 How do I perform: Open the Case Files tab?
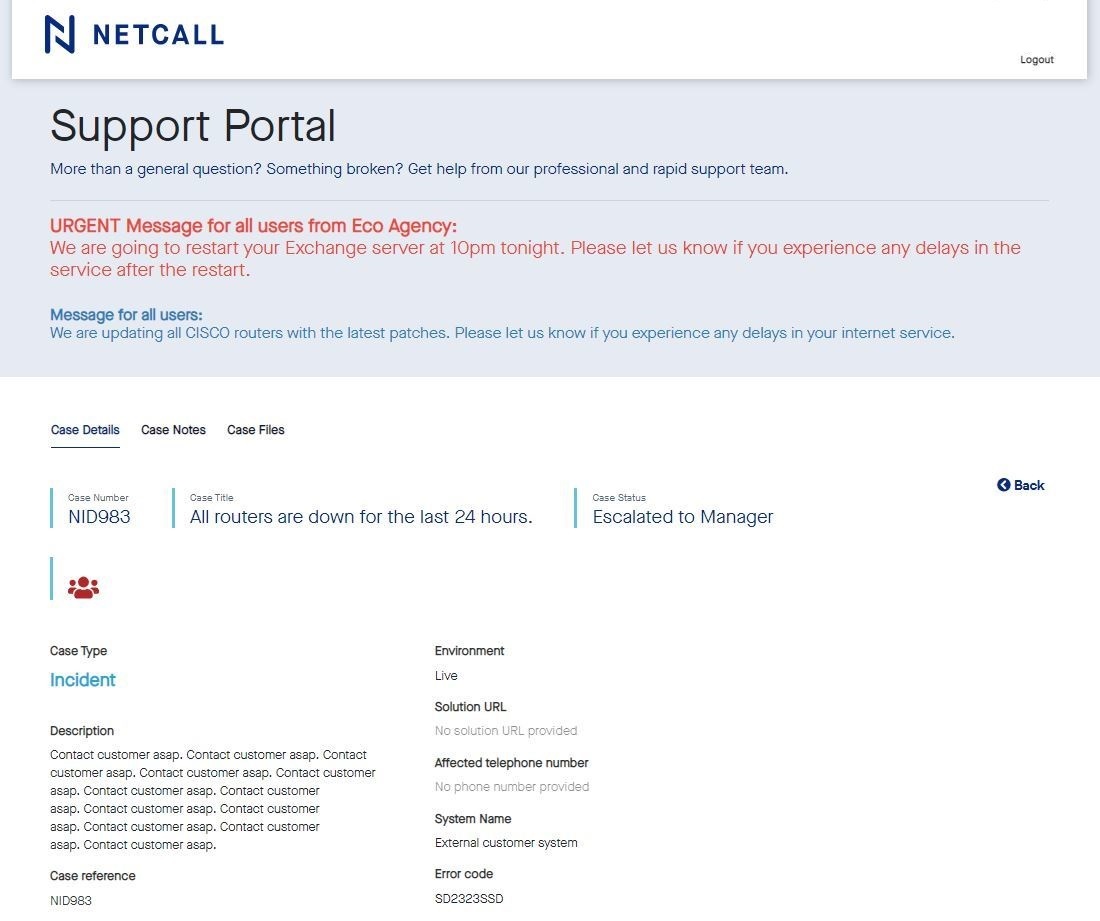[x=255, y=430]
